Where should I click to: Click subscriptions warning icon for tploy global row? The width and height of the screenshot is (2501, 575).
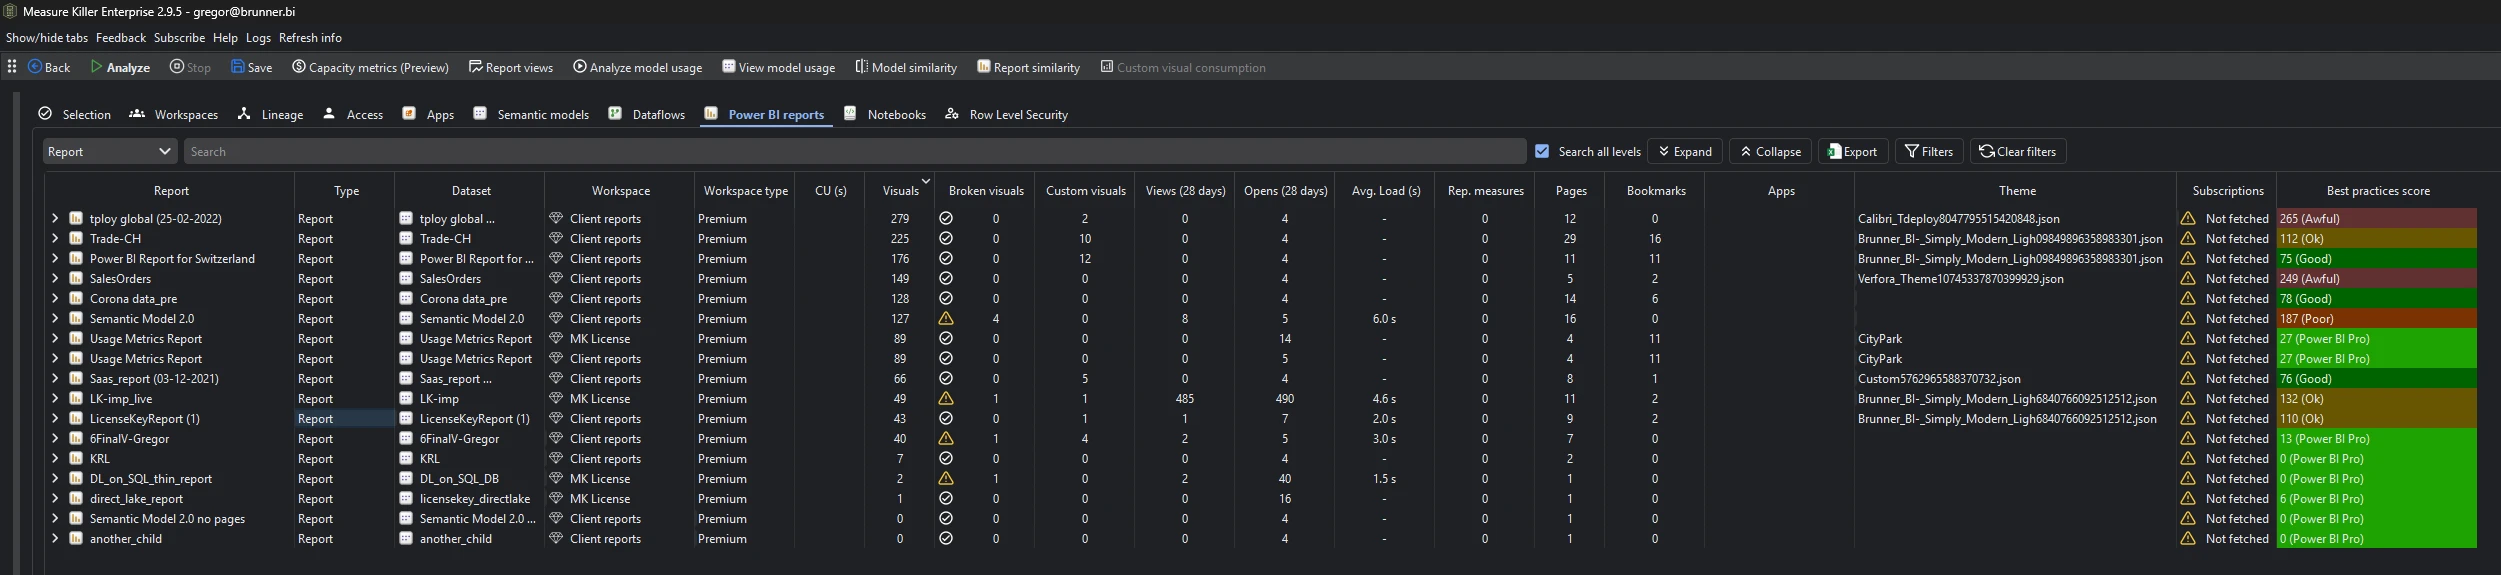2188,218
